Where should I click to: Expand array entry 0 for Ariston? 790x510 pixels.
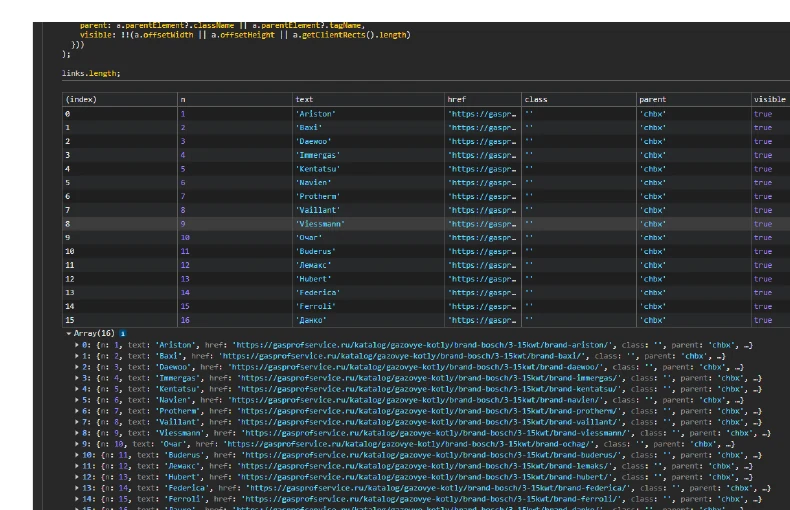[x=77, y=345]
